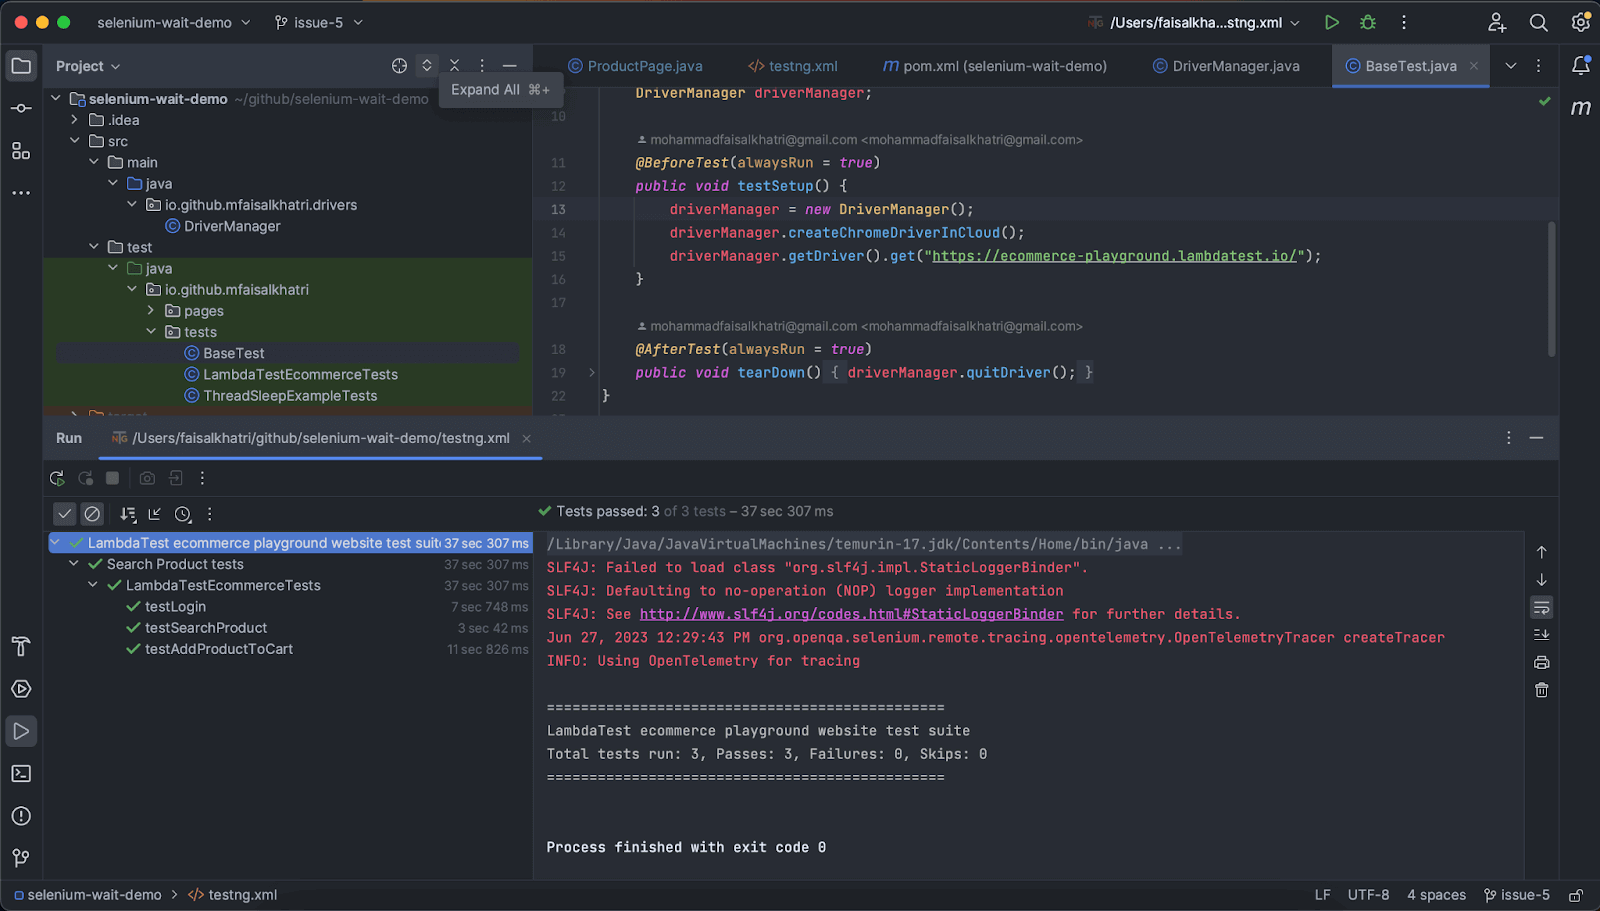
Task: Toggle Ignore test filter icon
Action: click(92, 513)
